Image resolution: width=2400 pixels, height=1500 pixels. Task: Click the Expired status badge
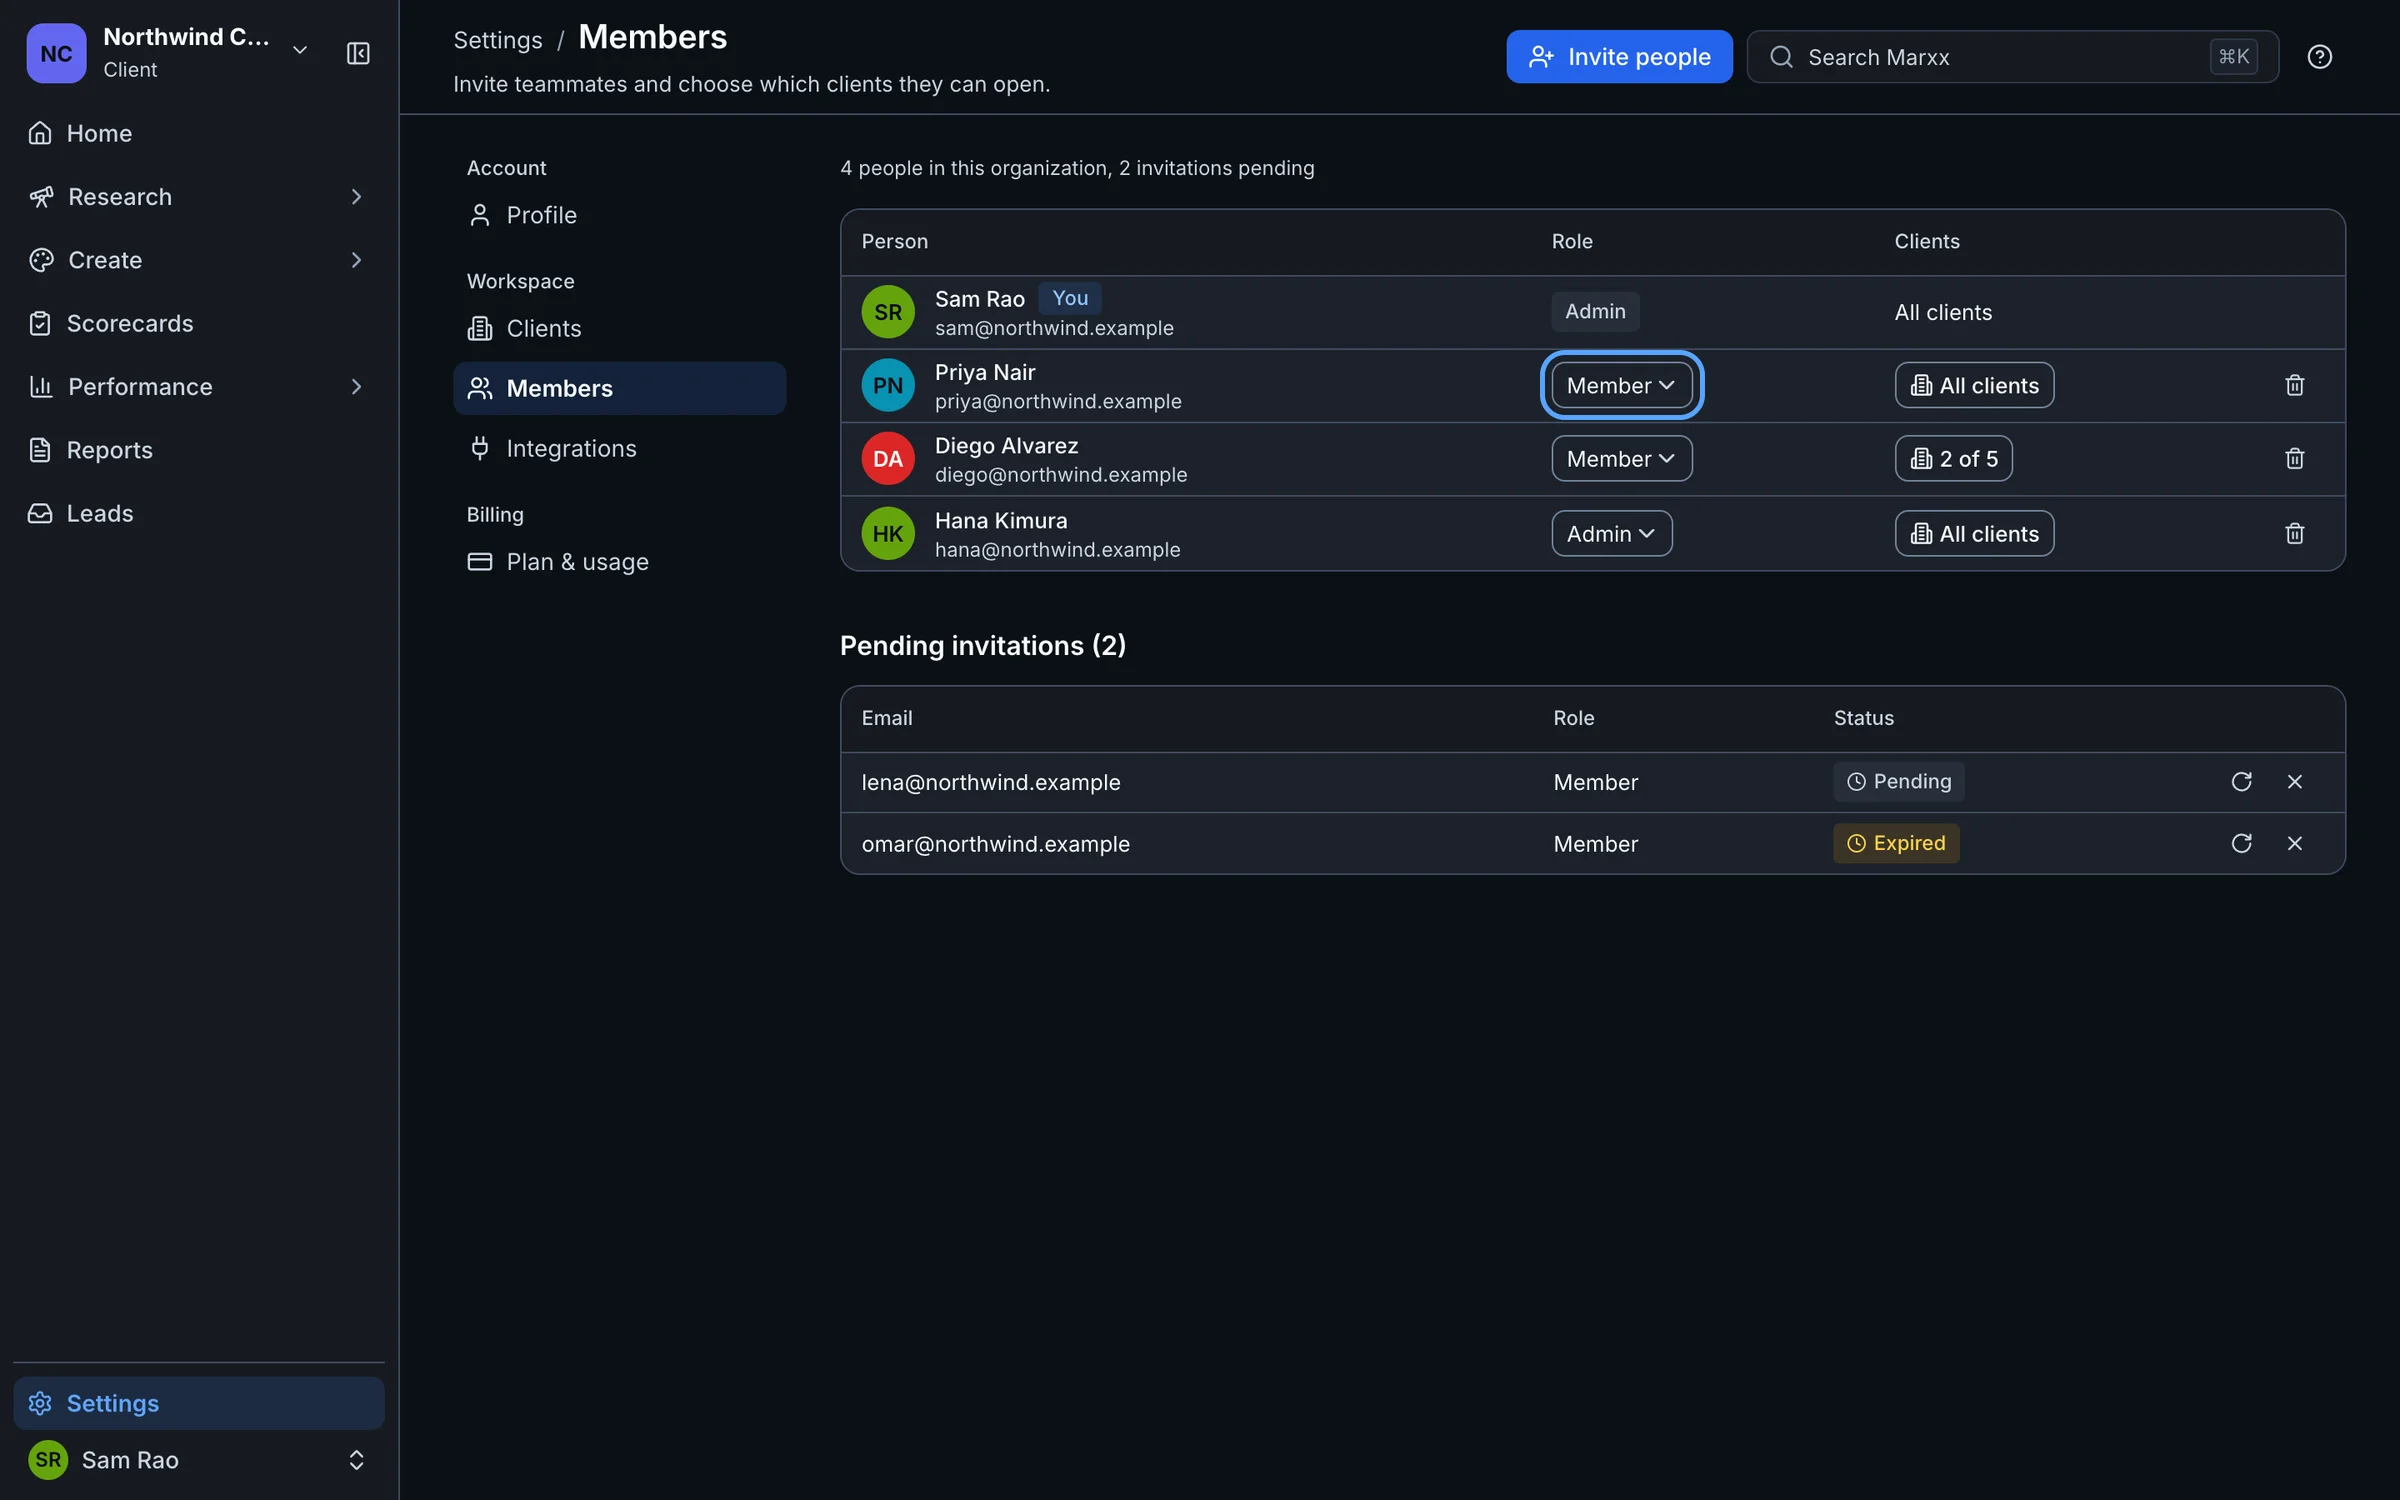tap(1895, 843)
